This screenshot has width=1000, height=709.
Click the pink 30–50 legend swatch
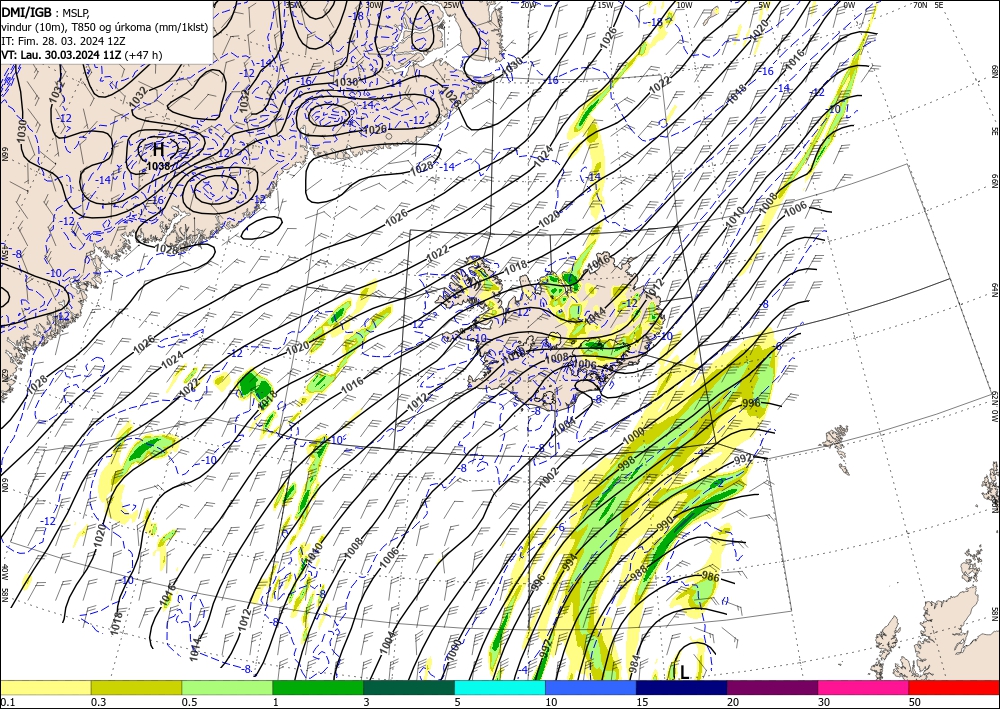click(864, 687)
